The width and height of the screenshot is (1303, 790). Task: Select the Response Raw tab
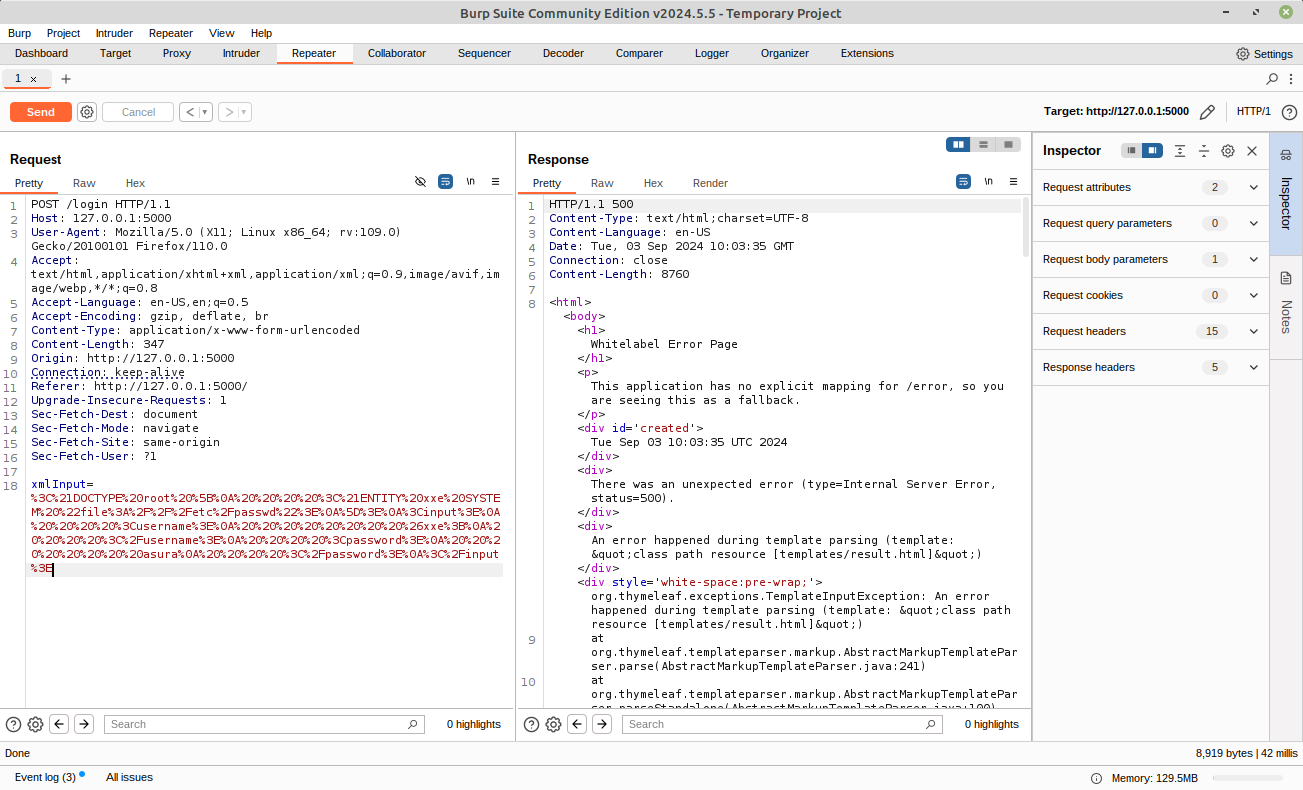(x=602, y=183)
